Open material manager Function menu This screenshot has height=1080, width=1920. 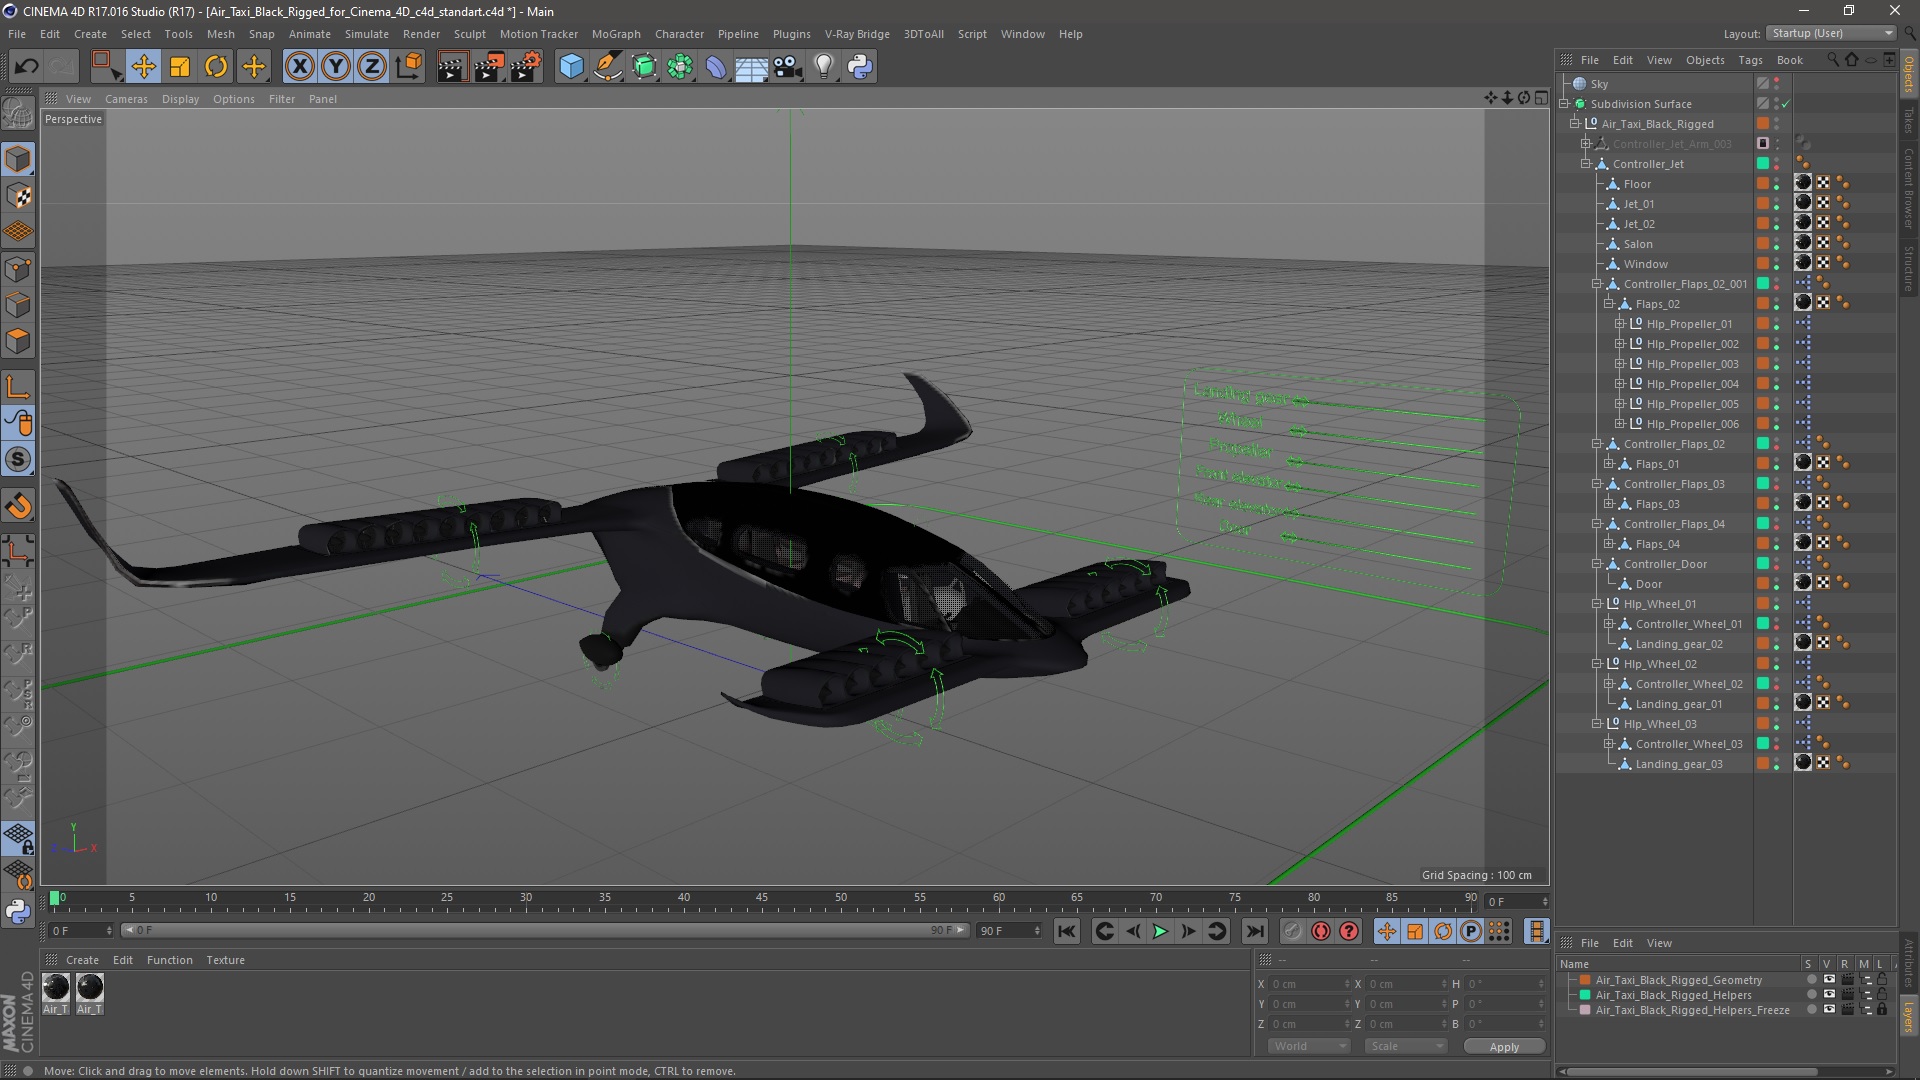169,960
